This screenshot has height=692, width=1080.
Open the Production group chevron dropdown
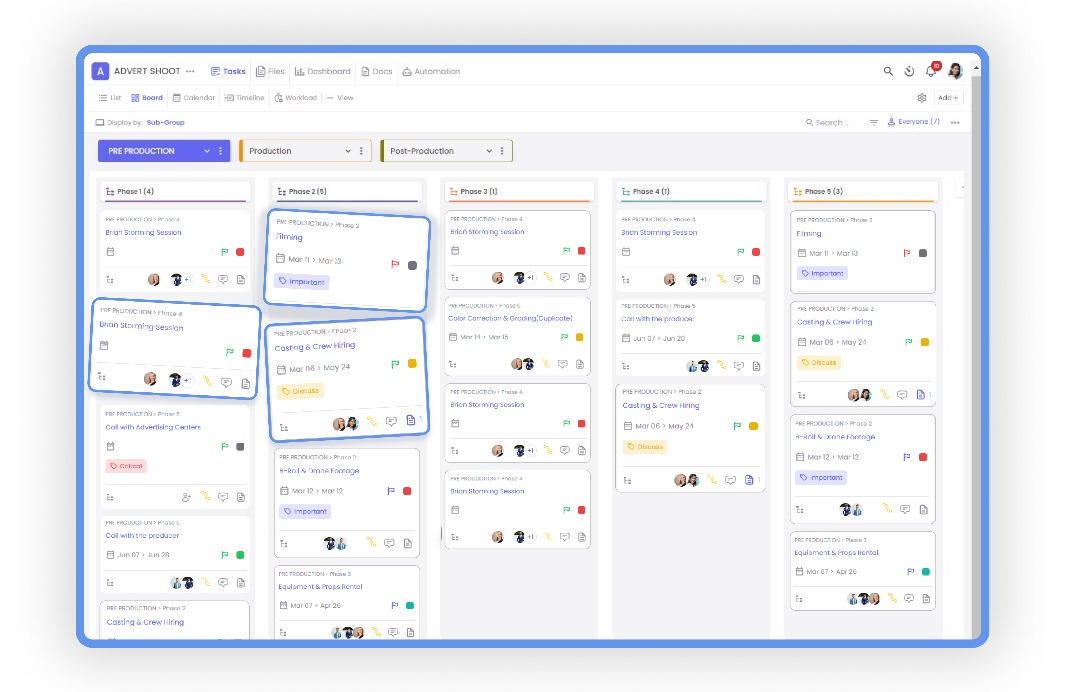(x=349, y=150)
